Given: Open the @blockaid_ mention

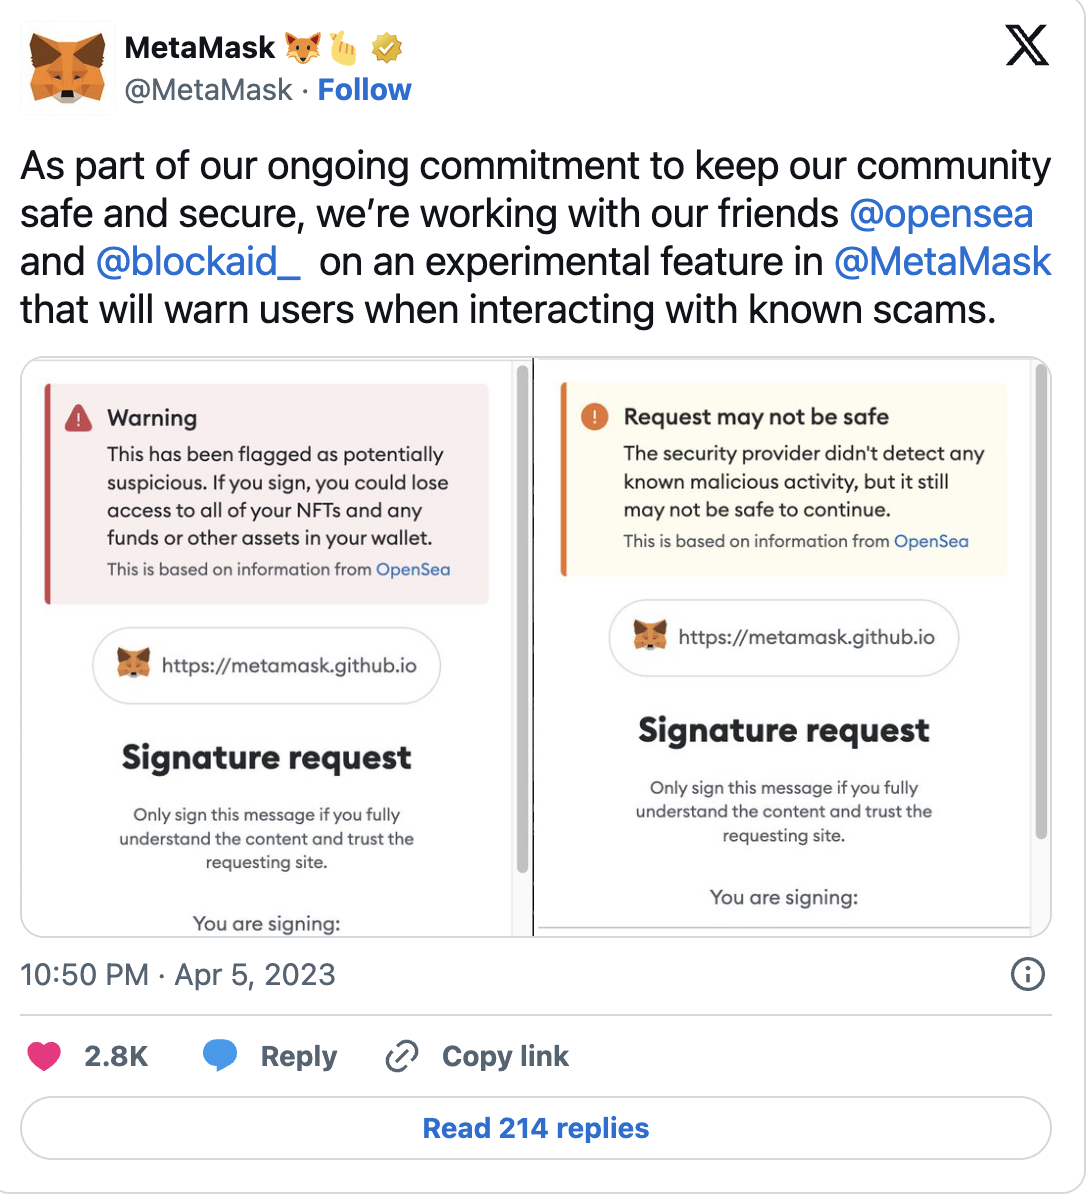Looking at the screenshot, I should [198, 261].
